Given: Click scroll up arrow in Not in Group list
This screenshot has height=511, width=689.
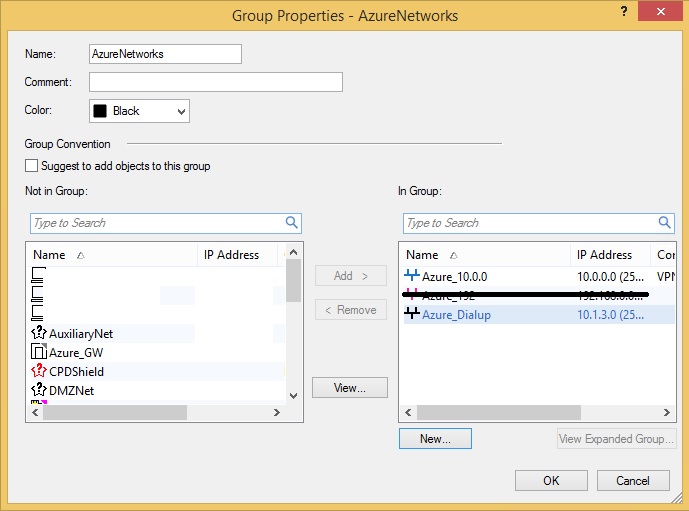Looking at the screenshot, I should tap(294, 252).
